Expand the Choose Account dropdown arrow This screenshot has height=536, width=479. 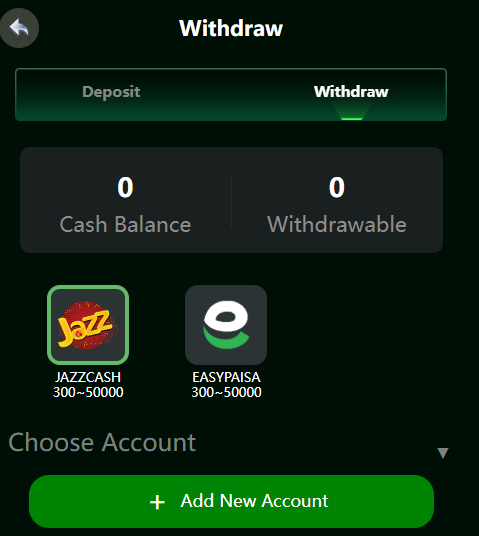tap(443, 453)
